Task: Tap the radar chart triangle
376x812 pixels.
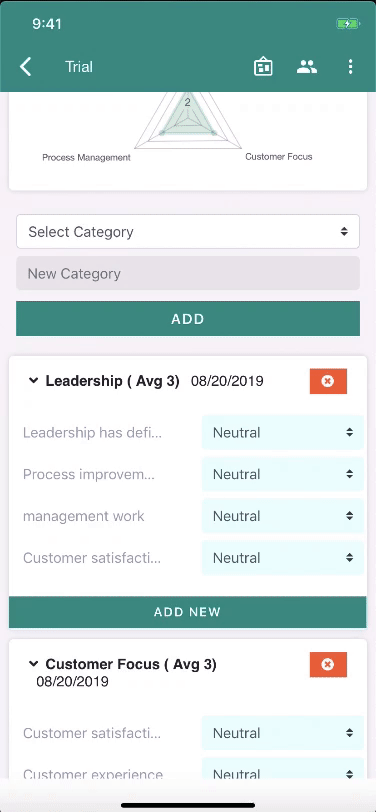Action: pyautogui.click(x=187, y=120)
